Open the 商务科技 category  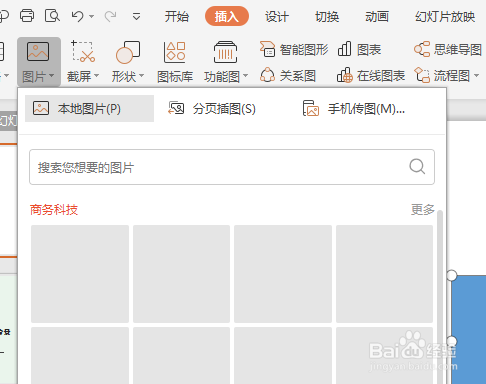(x=54, y=210)
